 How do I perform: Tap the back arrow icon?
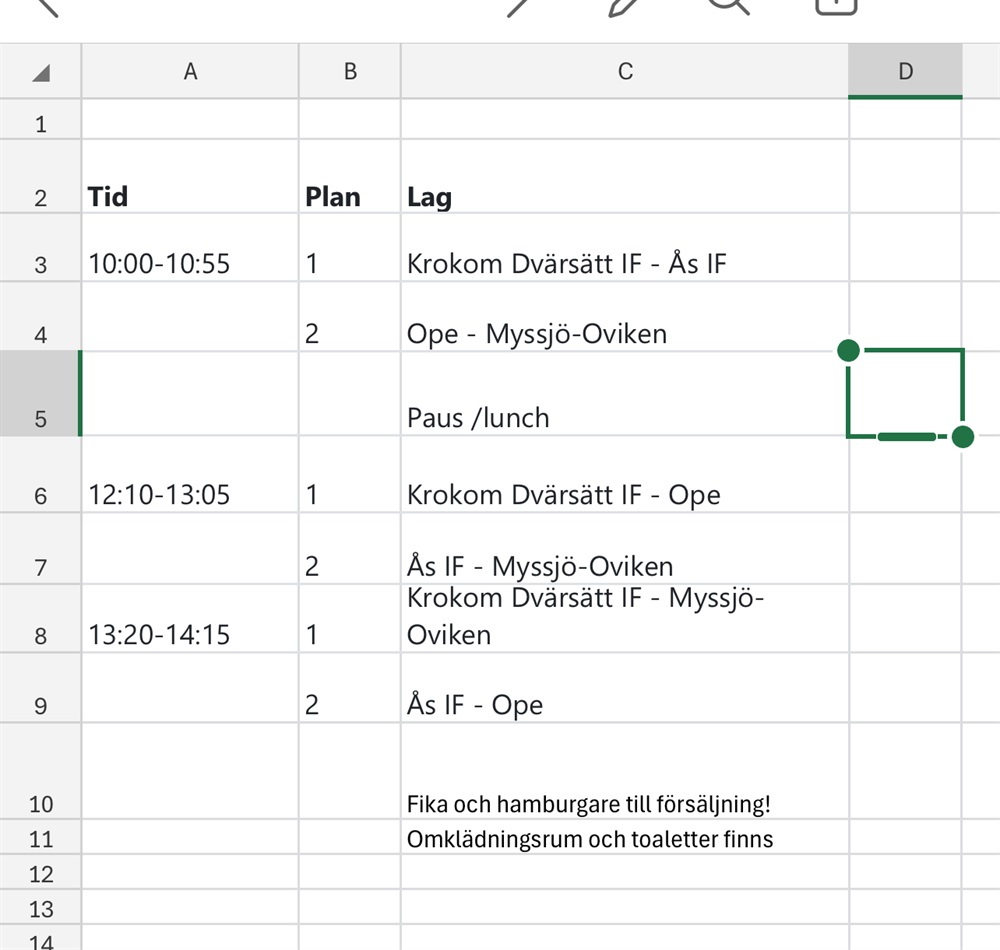click(x=45, y=6)
